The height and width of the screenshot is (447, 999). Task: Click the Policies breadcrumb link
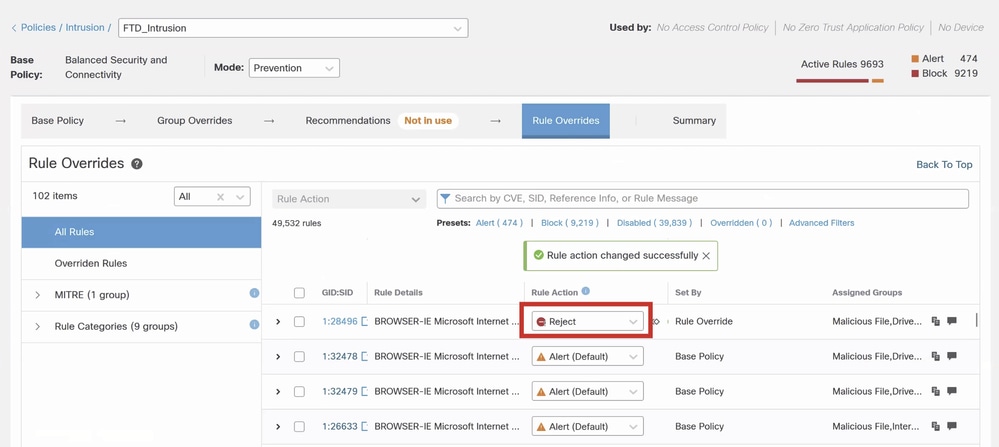click(x=38, y=28)
